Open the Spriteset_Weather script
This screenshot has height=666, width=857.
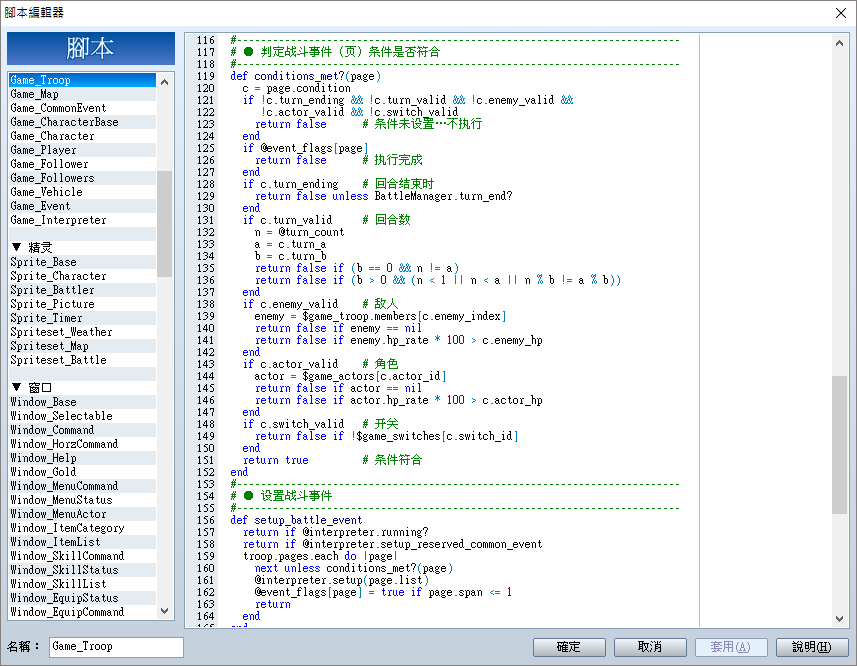[82, 332]
